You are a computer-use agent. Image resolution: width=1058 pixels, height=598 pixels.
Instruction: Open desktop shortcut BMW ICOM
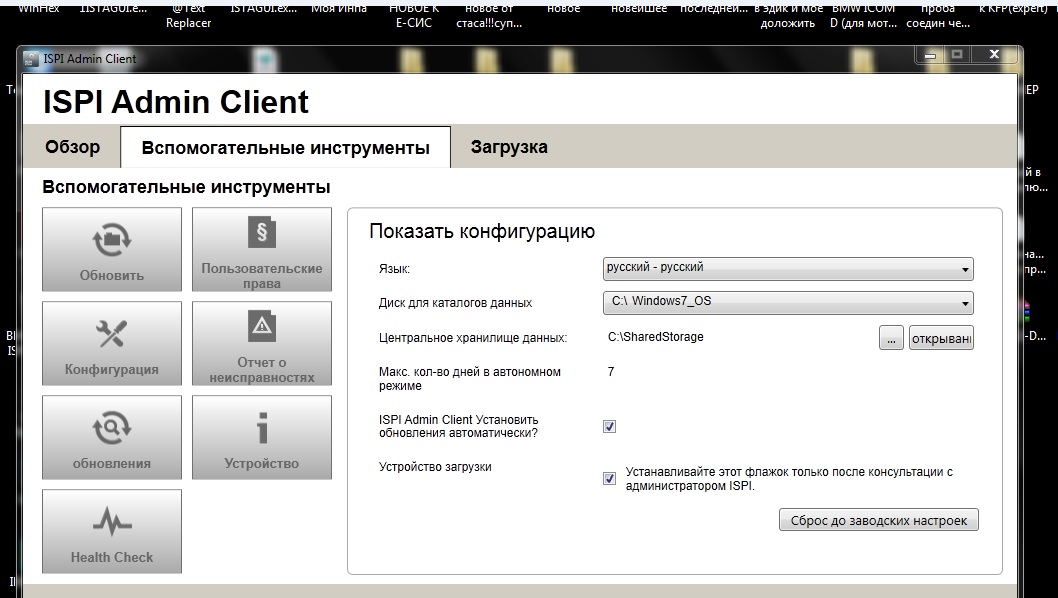(x=864, y=16)
